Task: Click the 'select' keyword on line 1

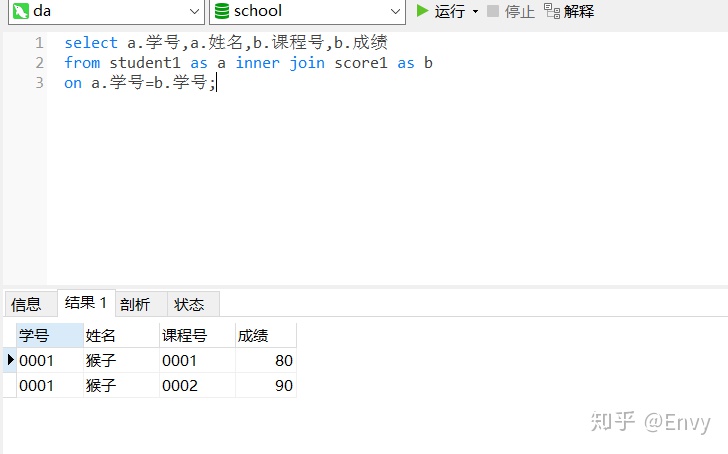Action: point(91,43)
